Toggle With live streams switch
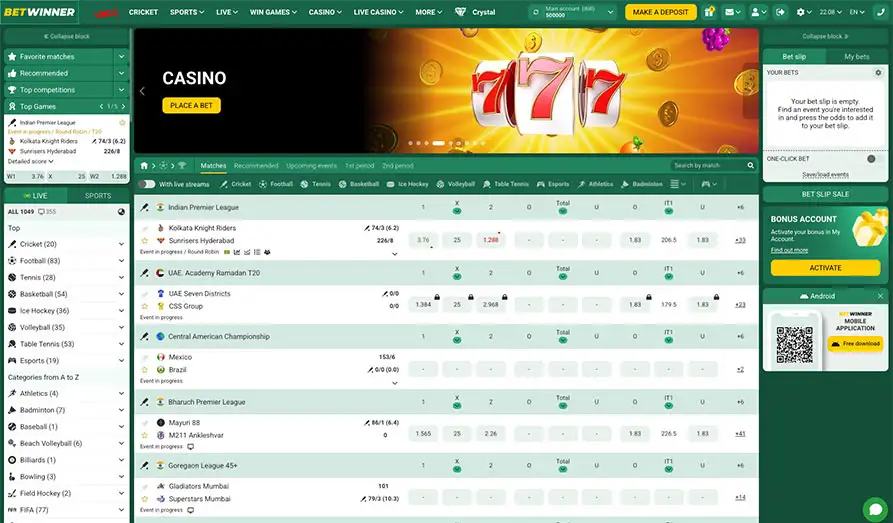 (x=147, y=184)
